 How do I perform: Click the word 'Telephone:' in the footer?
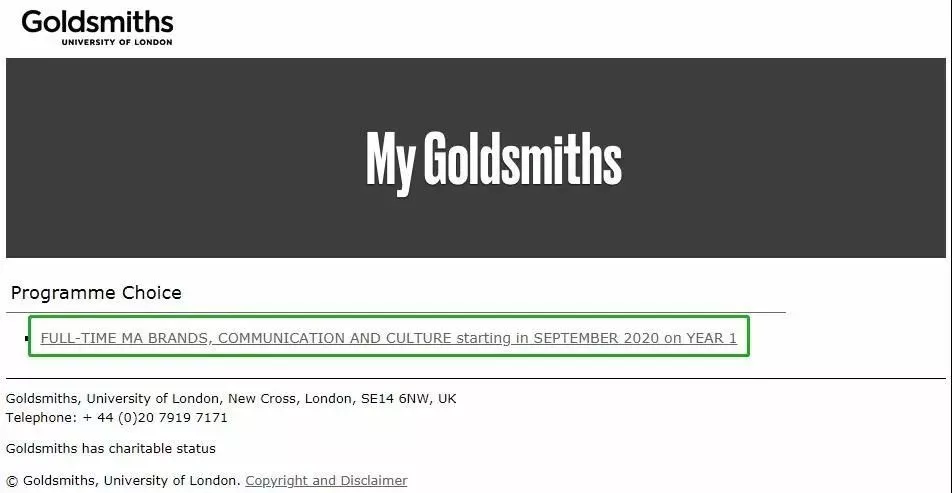(x=42, y=418)
